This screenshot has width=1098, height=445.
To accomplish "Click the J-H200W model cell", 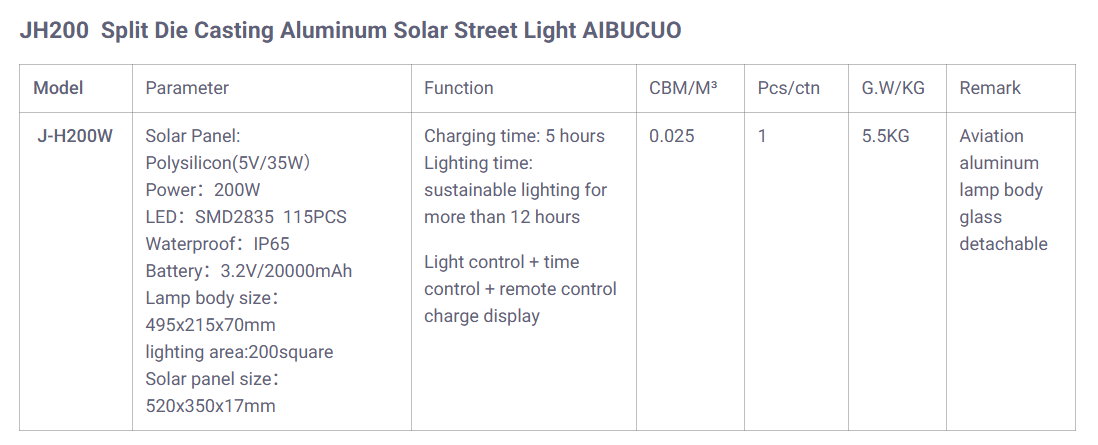I will 75,136.
